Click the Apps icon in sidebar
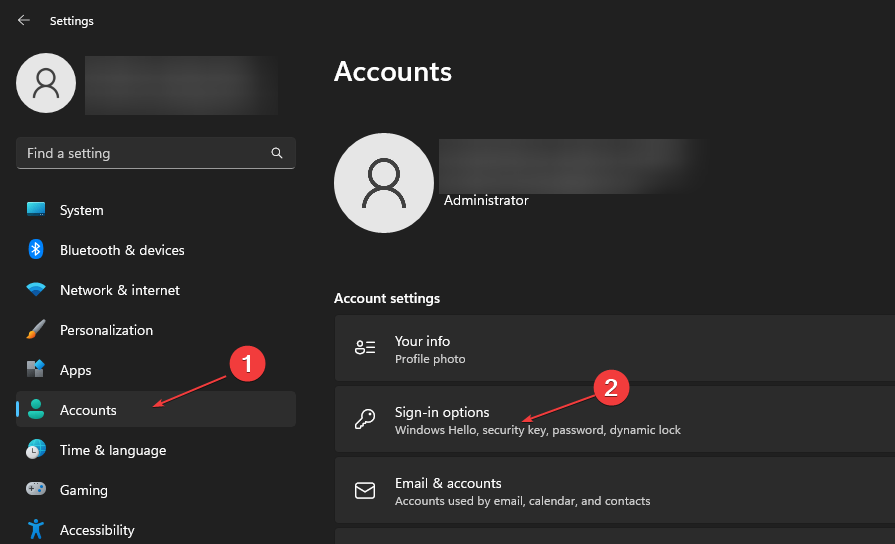895x544 pixels. [x=36, y=370]
